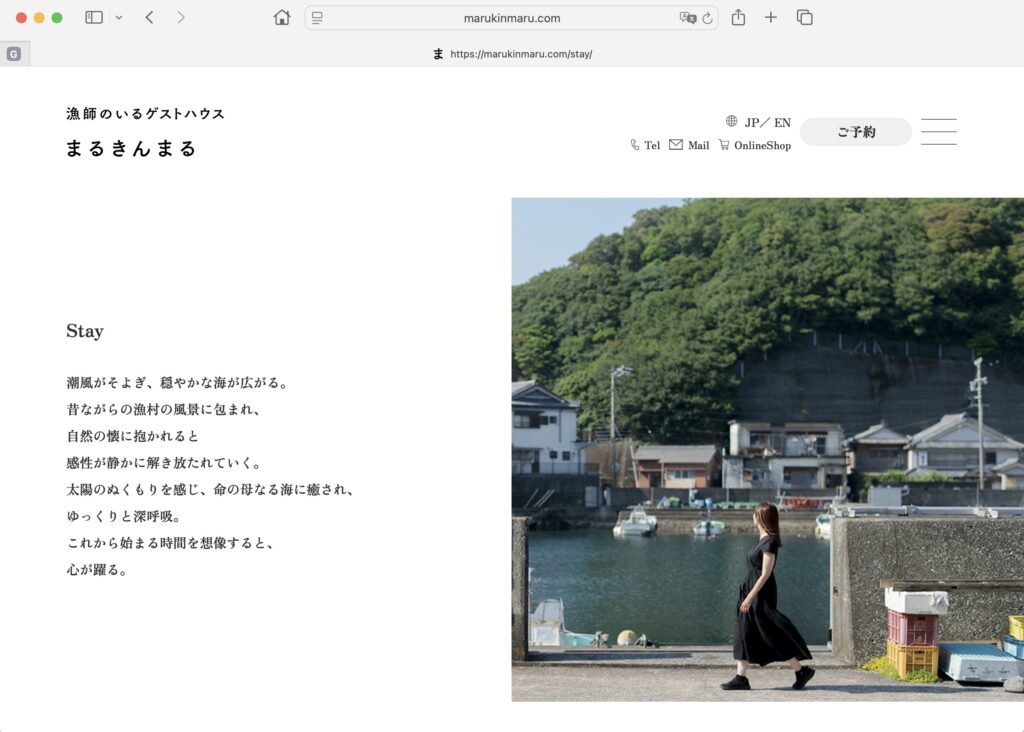Open a new tab with plus icon
This screenshot has height=732, width=1024.
point(770,18)
